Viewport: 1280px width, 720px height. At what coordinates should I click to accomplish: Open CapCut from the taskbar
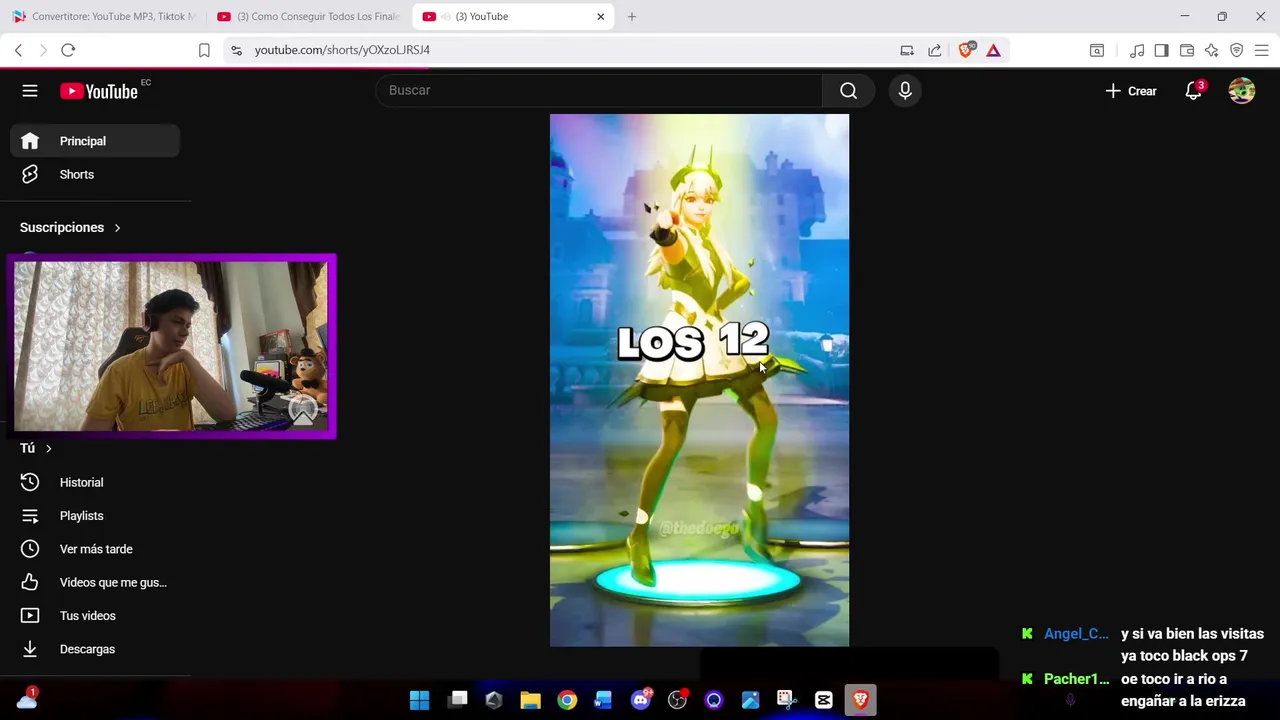click(x=824, y=700)
